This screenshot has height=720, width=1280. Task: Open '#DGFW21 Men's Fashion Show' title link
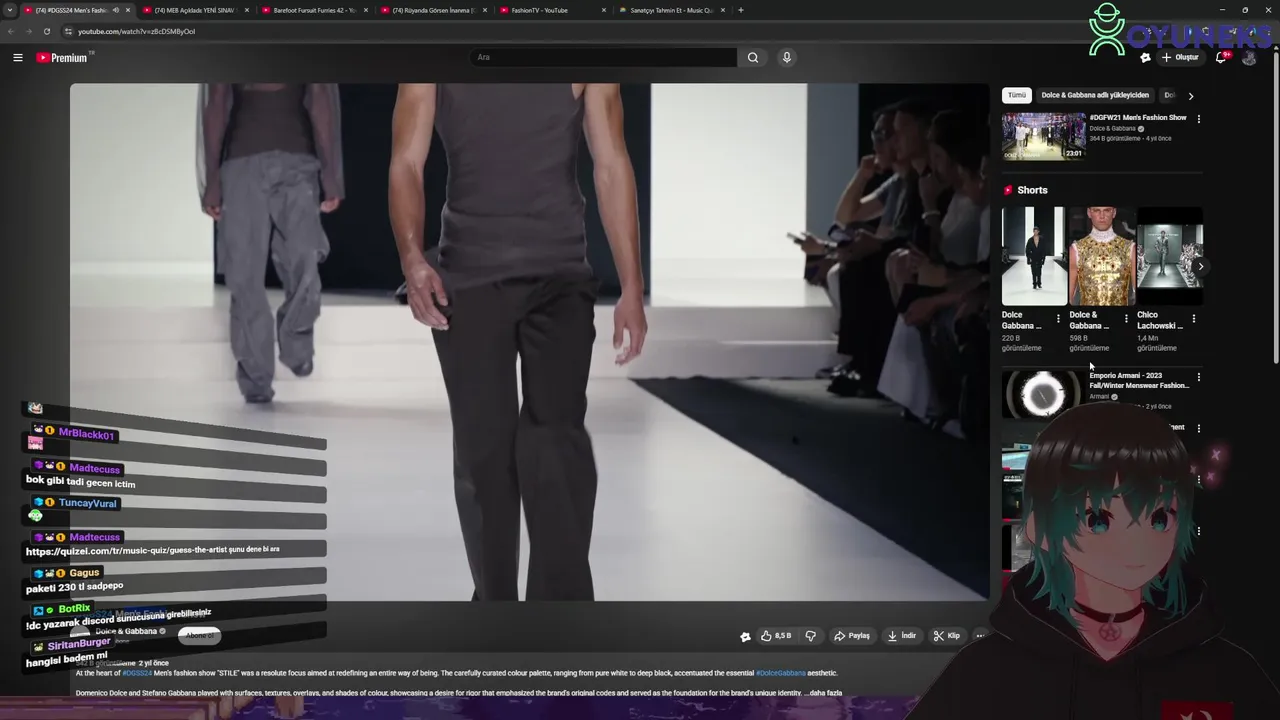coord(1138,117)
